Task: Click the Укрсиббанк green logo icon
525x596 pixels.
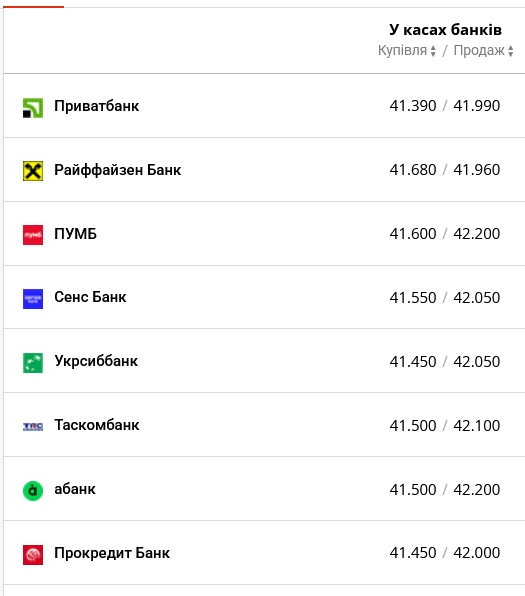Action: 33,363
